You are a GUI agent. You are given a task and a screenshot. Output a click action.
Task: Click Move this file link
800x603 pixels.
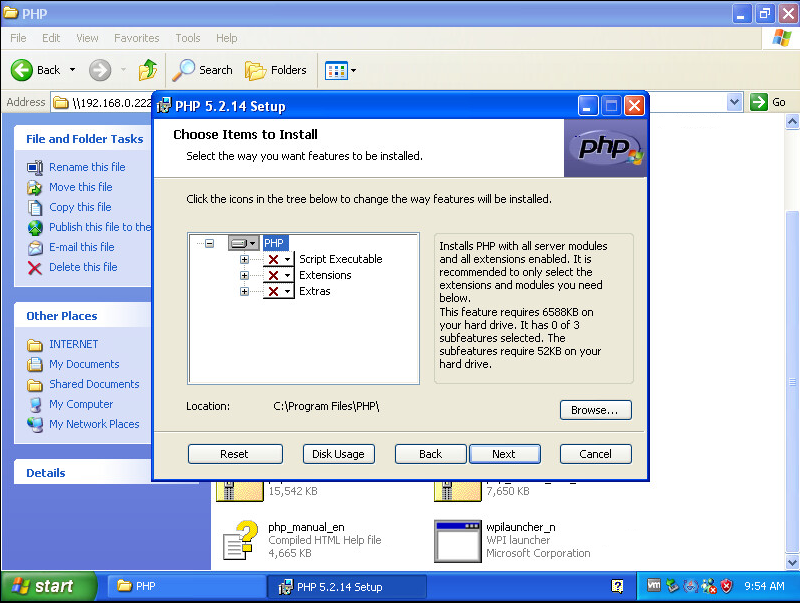coord(81,187)
